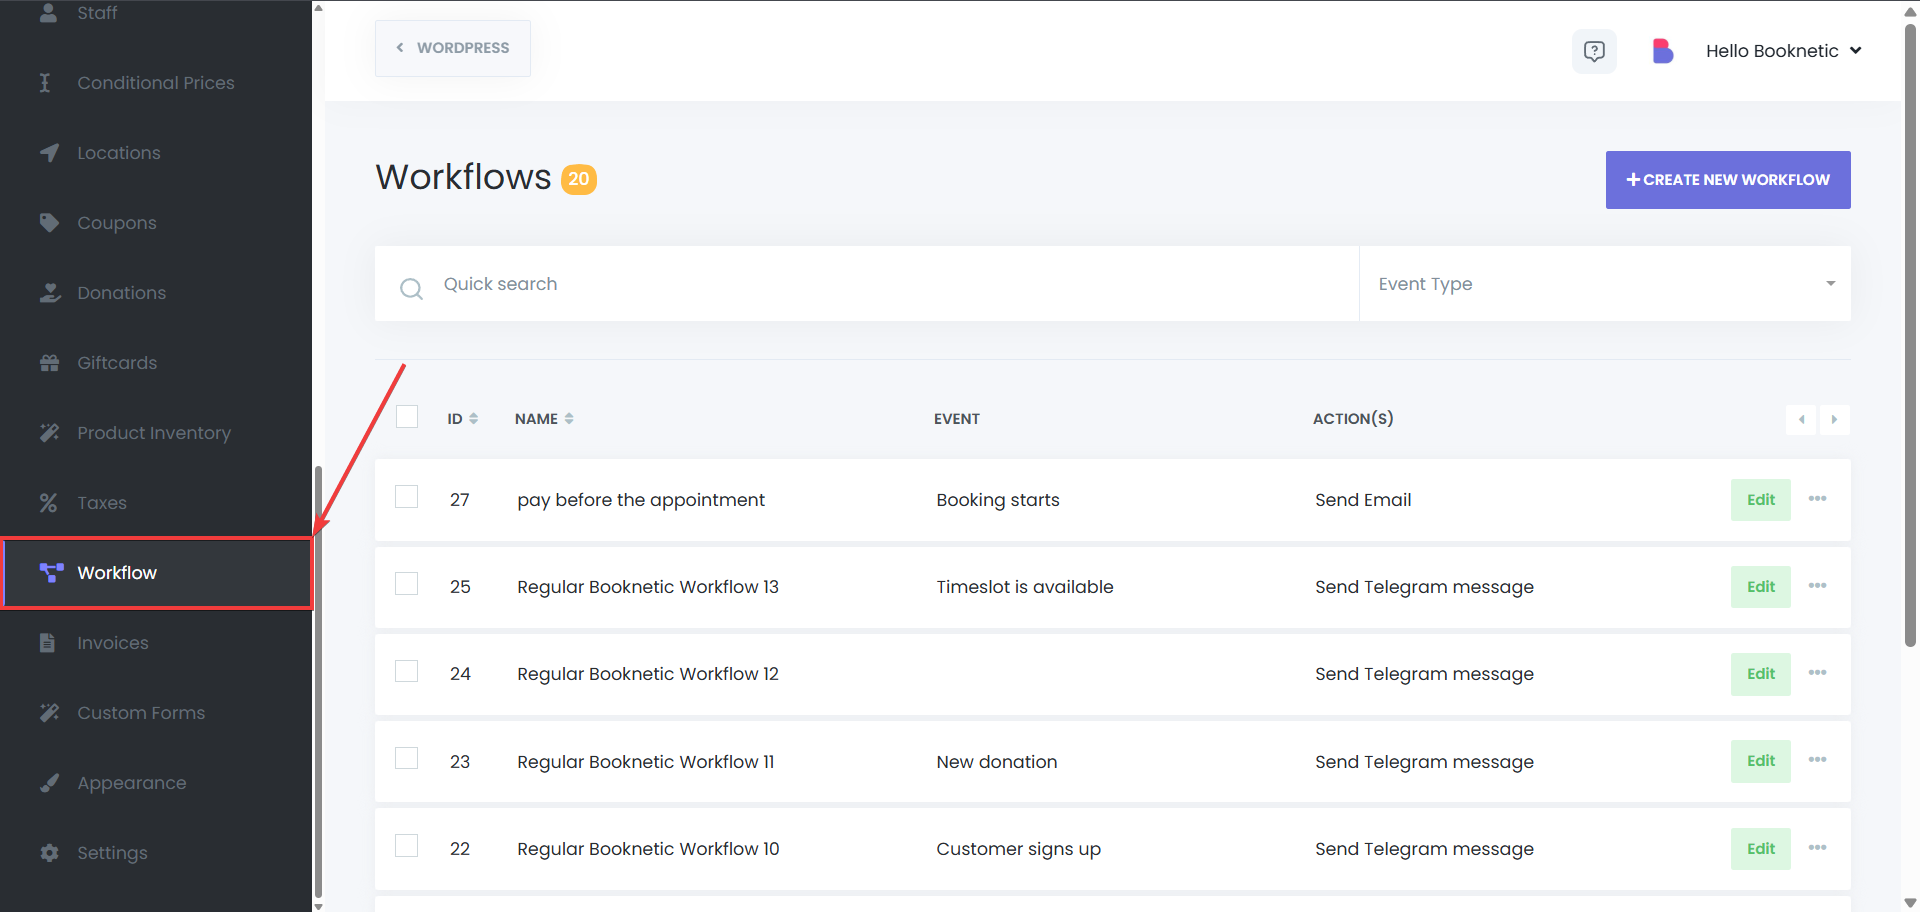
Task: Open Conditional Prices menu item
Action: click(x=156, y=83)
